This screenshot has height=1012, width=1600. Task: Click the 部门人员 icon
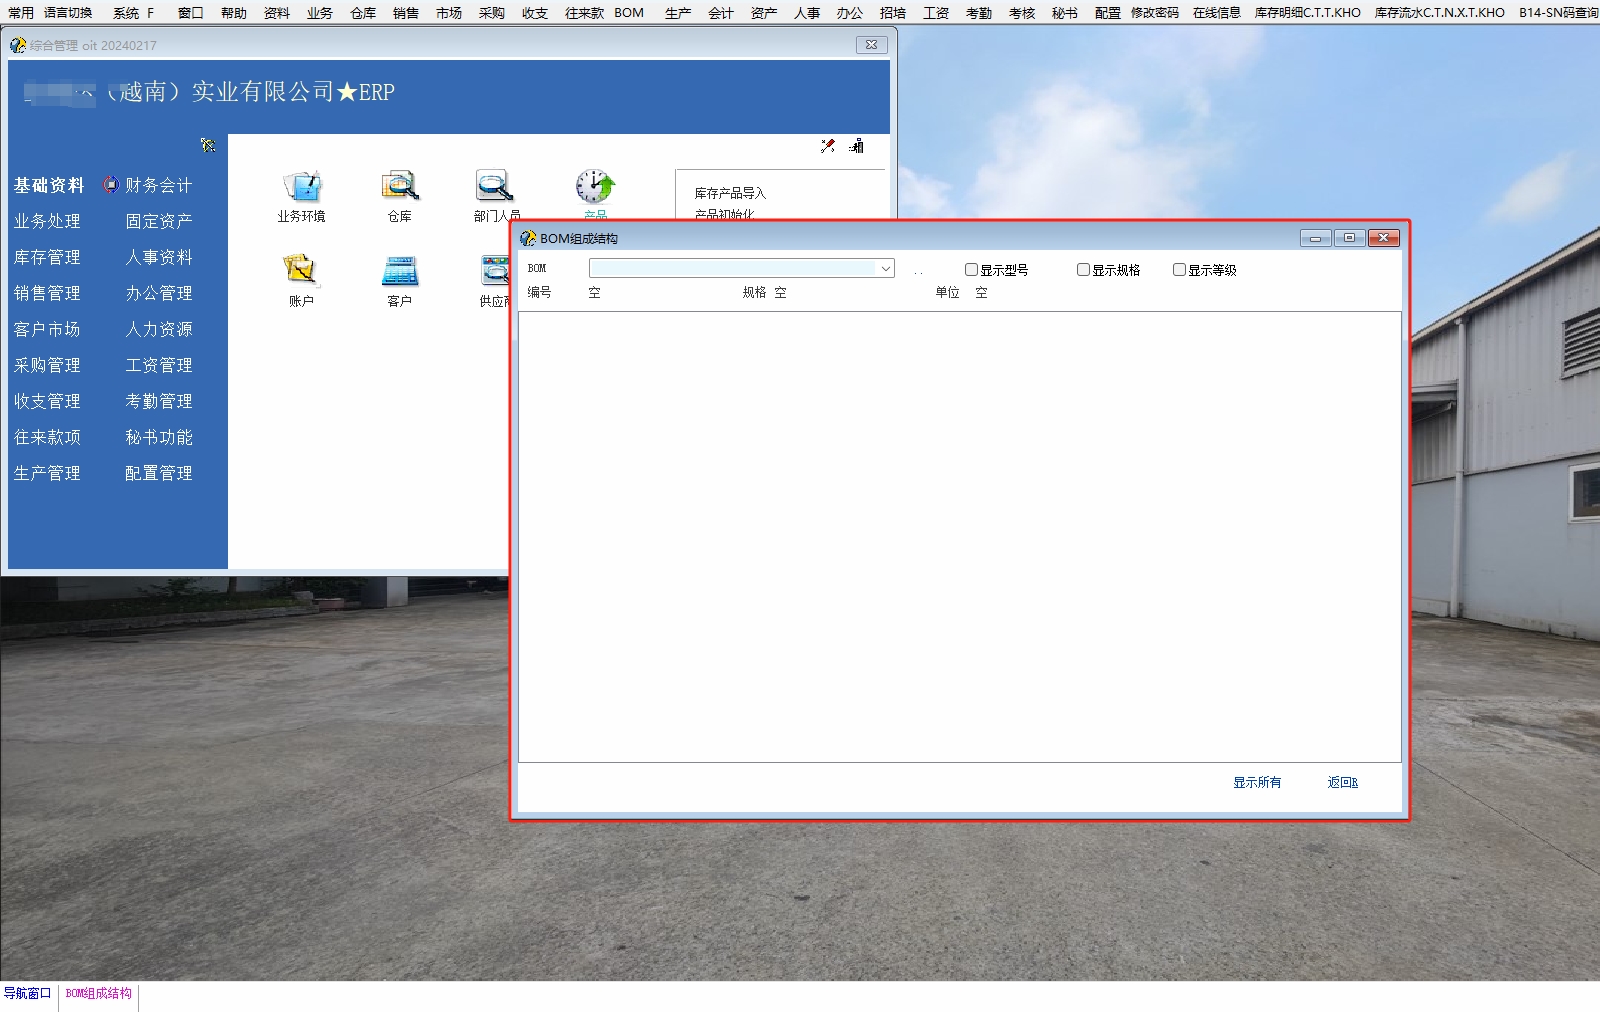(x=494, y=187)
